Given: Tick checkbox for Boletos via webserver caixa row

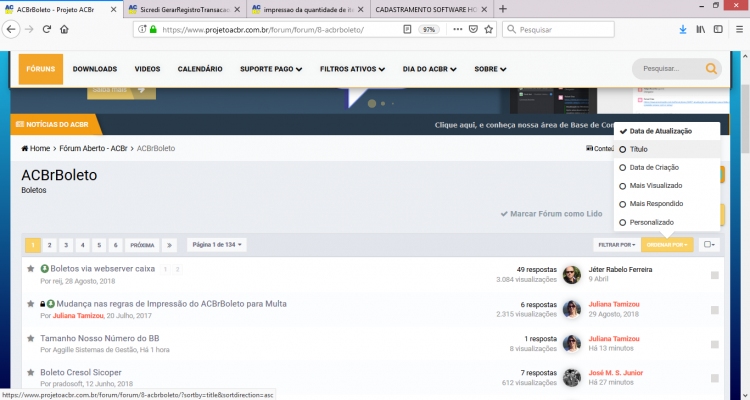Looking at the screenshot, I should click(x=715, y=275).
